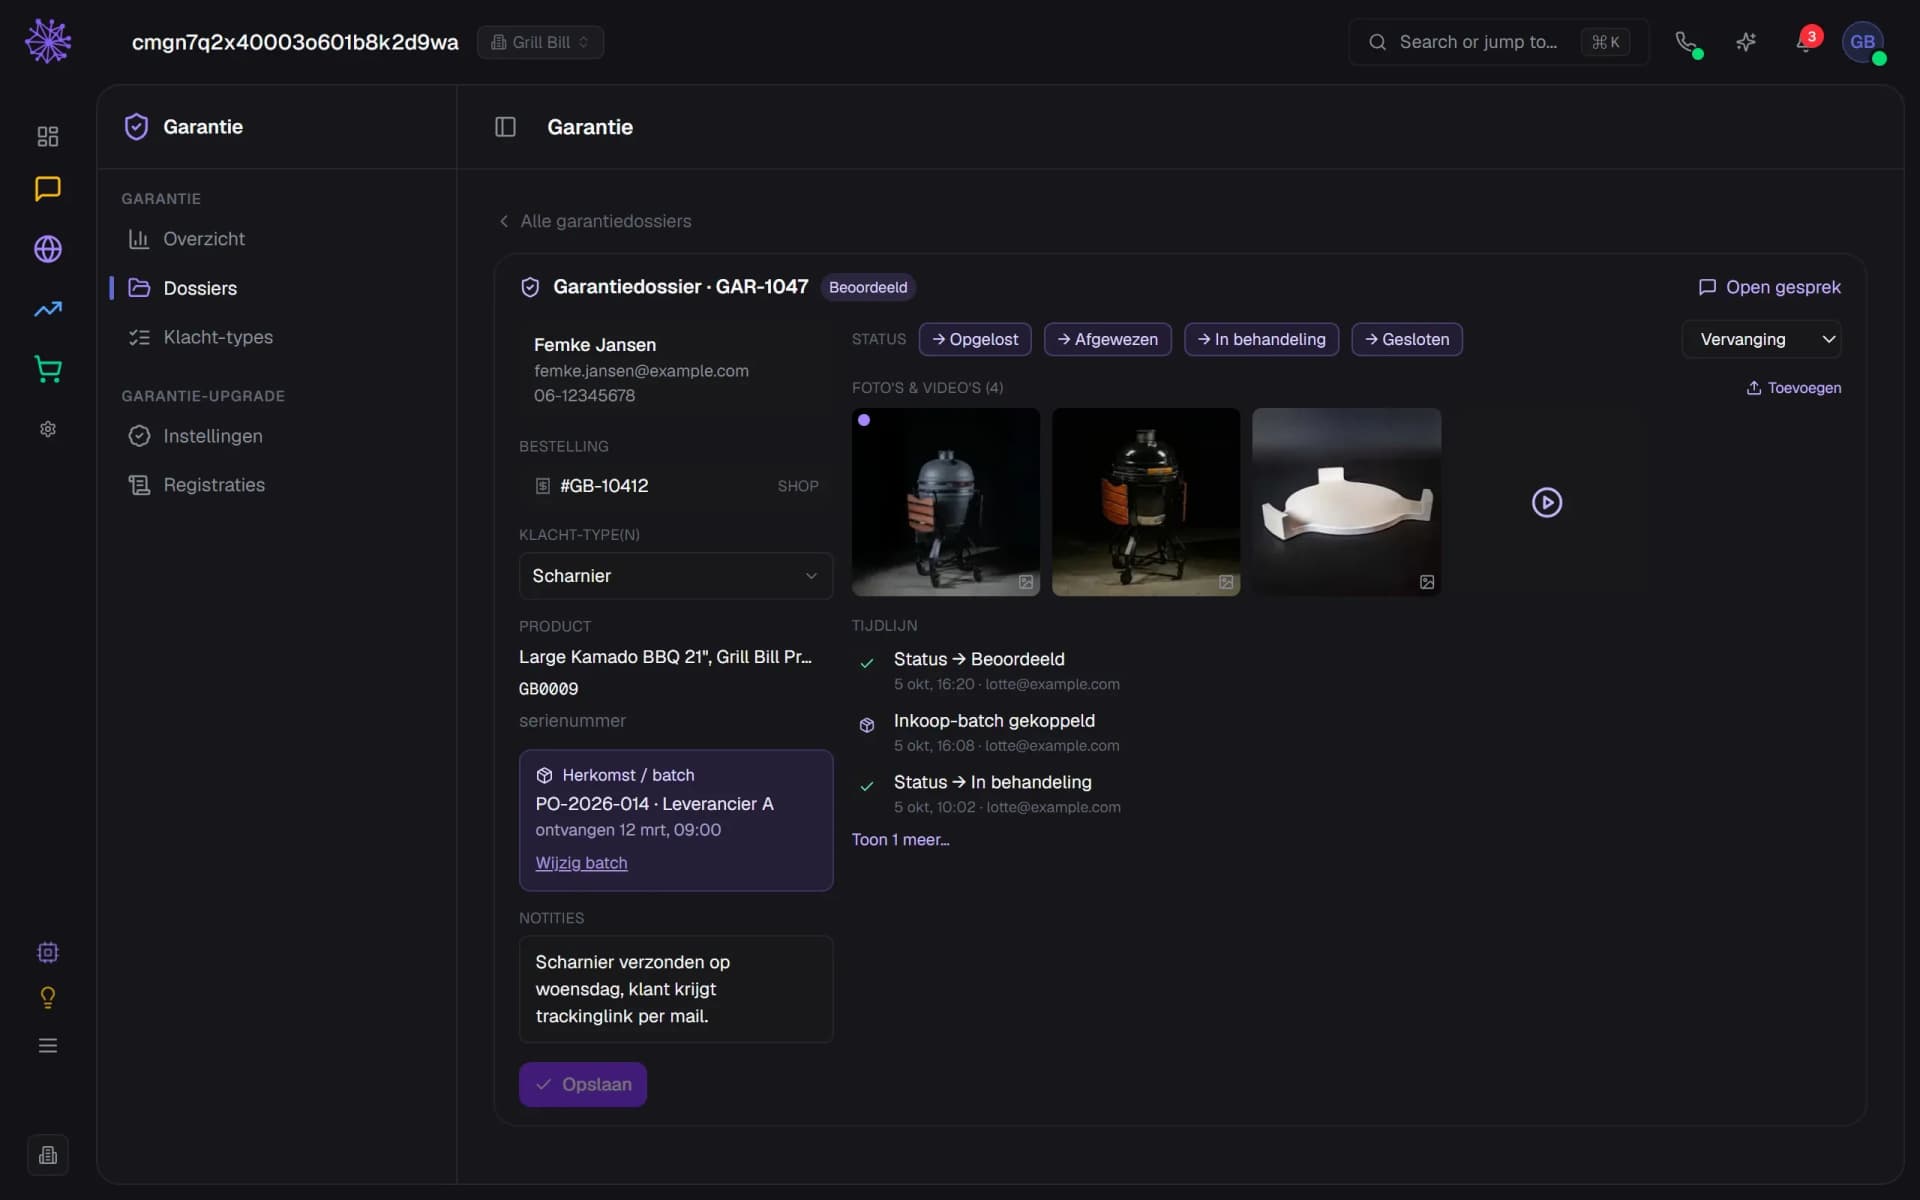Screen dimensions: 1920x1200
Task: Open the lightbulb tips icon
Action: (x=47, y=998)
